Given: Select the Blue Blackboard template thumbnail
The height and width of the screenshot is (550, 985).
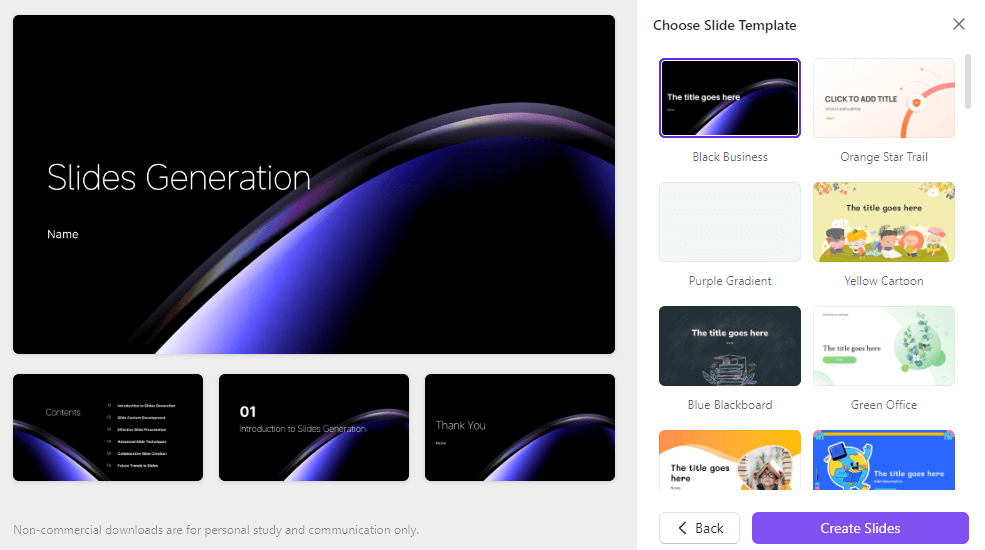Looking at the screenshot, I should pos(730,346).
